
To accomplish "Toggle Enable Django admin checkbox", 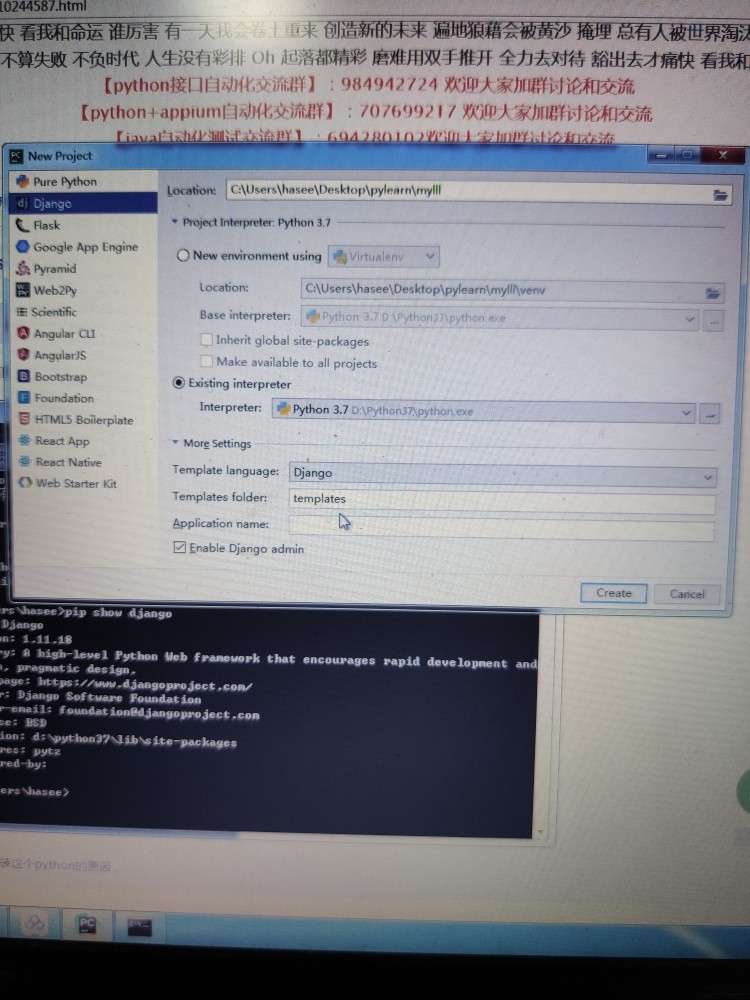I will coord(180,548).
